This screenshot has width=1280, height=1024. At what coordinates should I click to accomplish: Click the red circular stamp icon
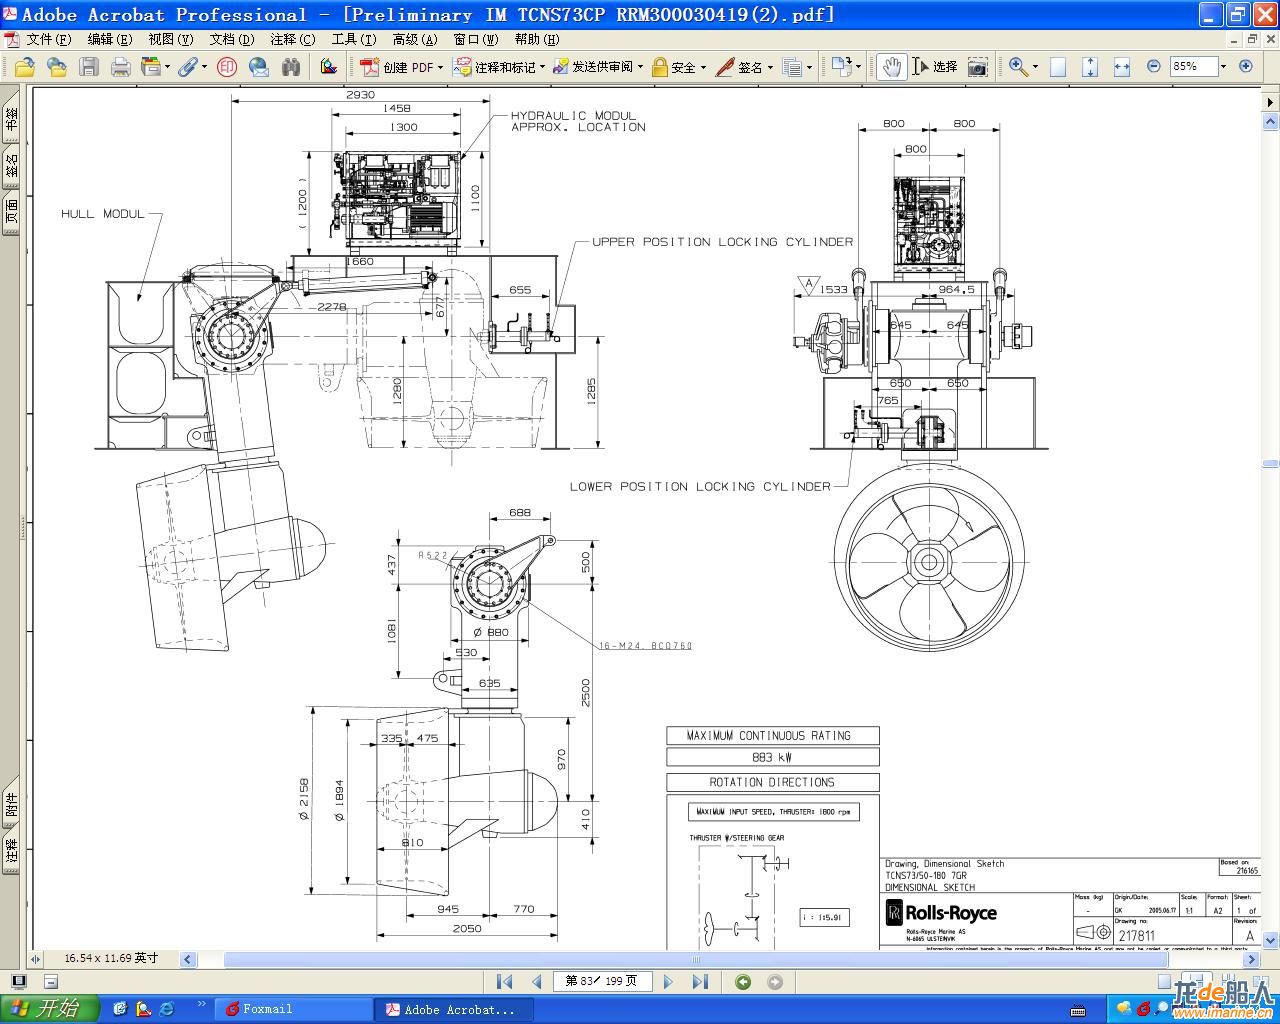coord(227,67)
